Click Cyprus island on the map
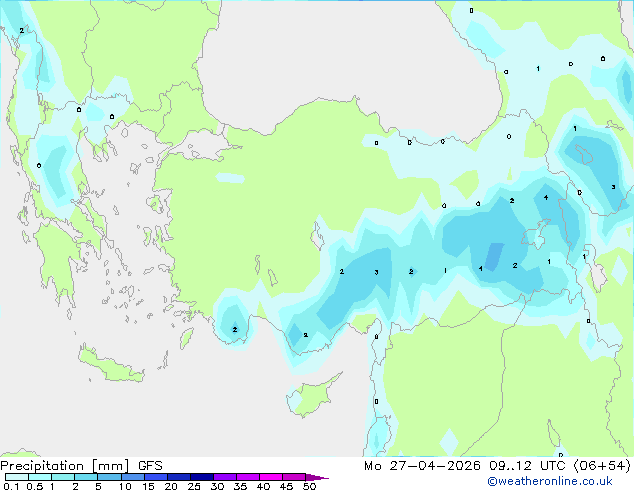Screen dimensions: 634x490 (311, 396)
